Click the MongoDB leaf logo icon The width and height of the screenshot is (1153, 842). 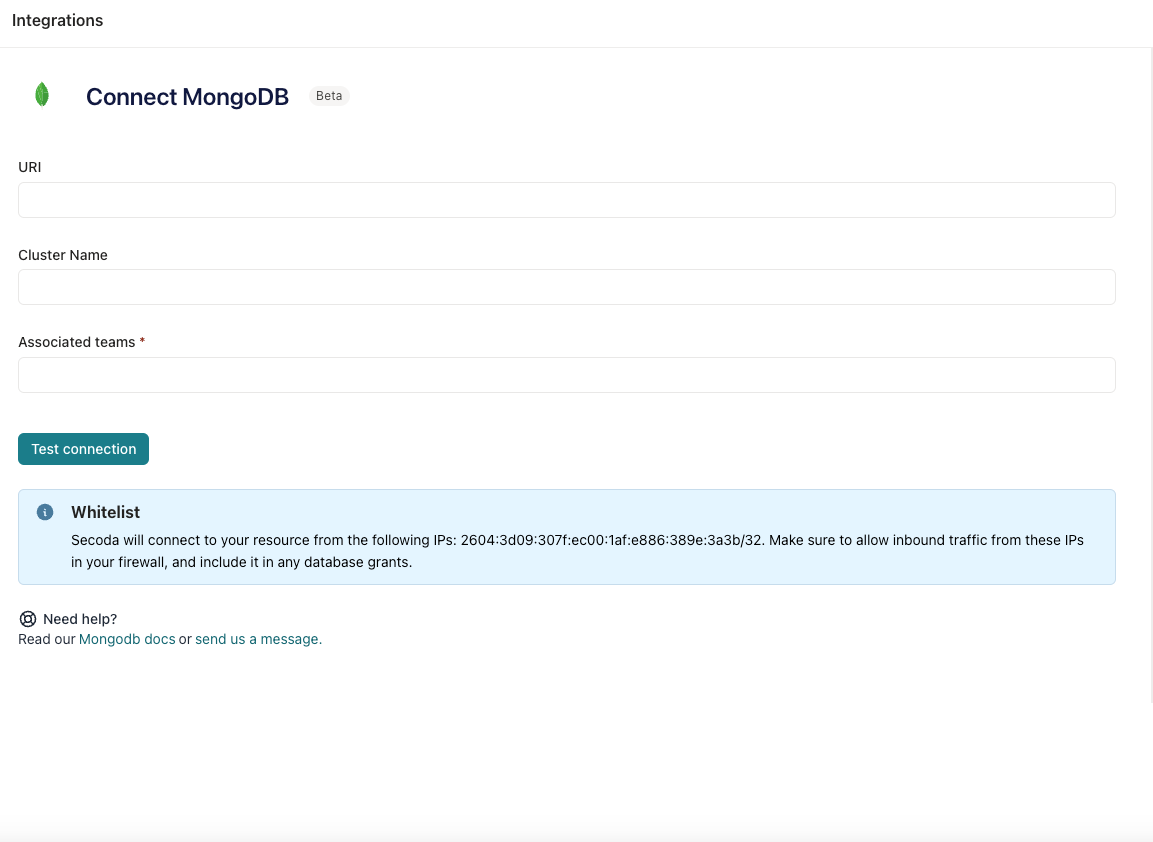pos(42,95)
